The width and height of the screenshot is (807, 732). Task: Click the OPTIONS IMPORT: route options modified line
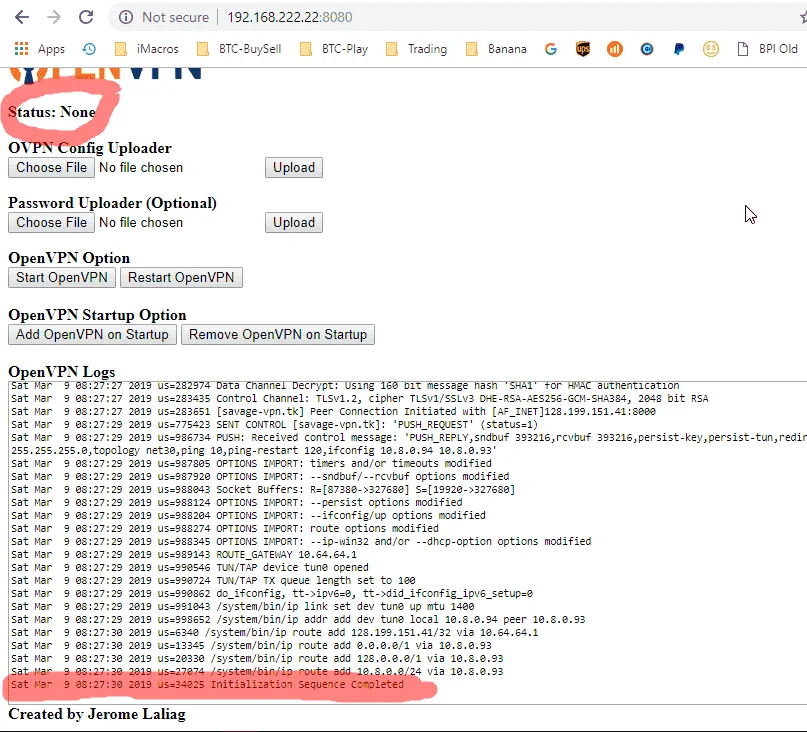click(225, 528)
